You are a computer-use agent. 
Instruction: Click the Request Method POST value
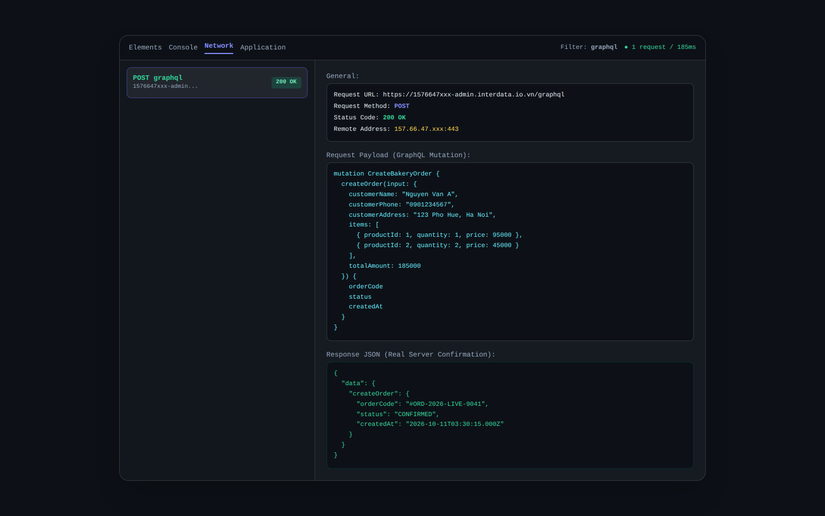pos(401,106)
